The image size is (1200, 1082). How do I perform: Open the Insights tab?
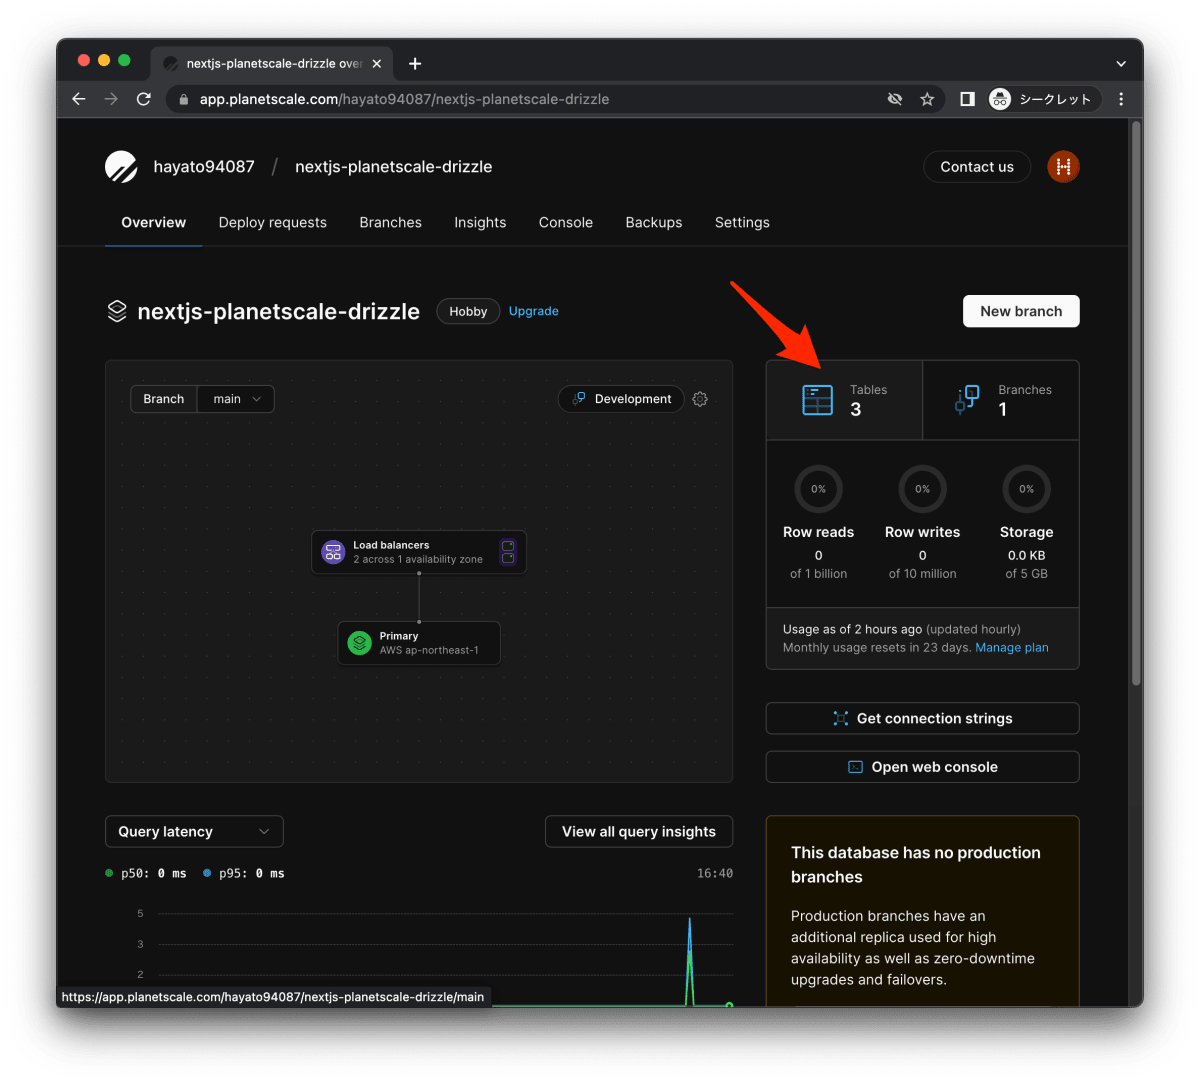pos(480,223)
